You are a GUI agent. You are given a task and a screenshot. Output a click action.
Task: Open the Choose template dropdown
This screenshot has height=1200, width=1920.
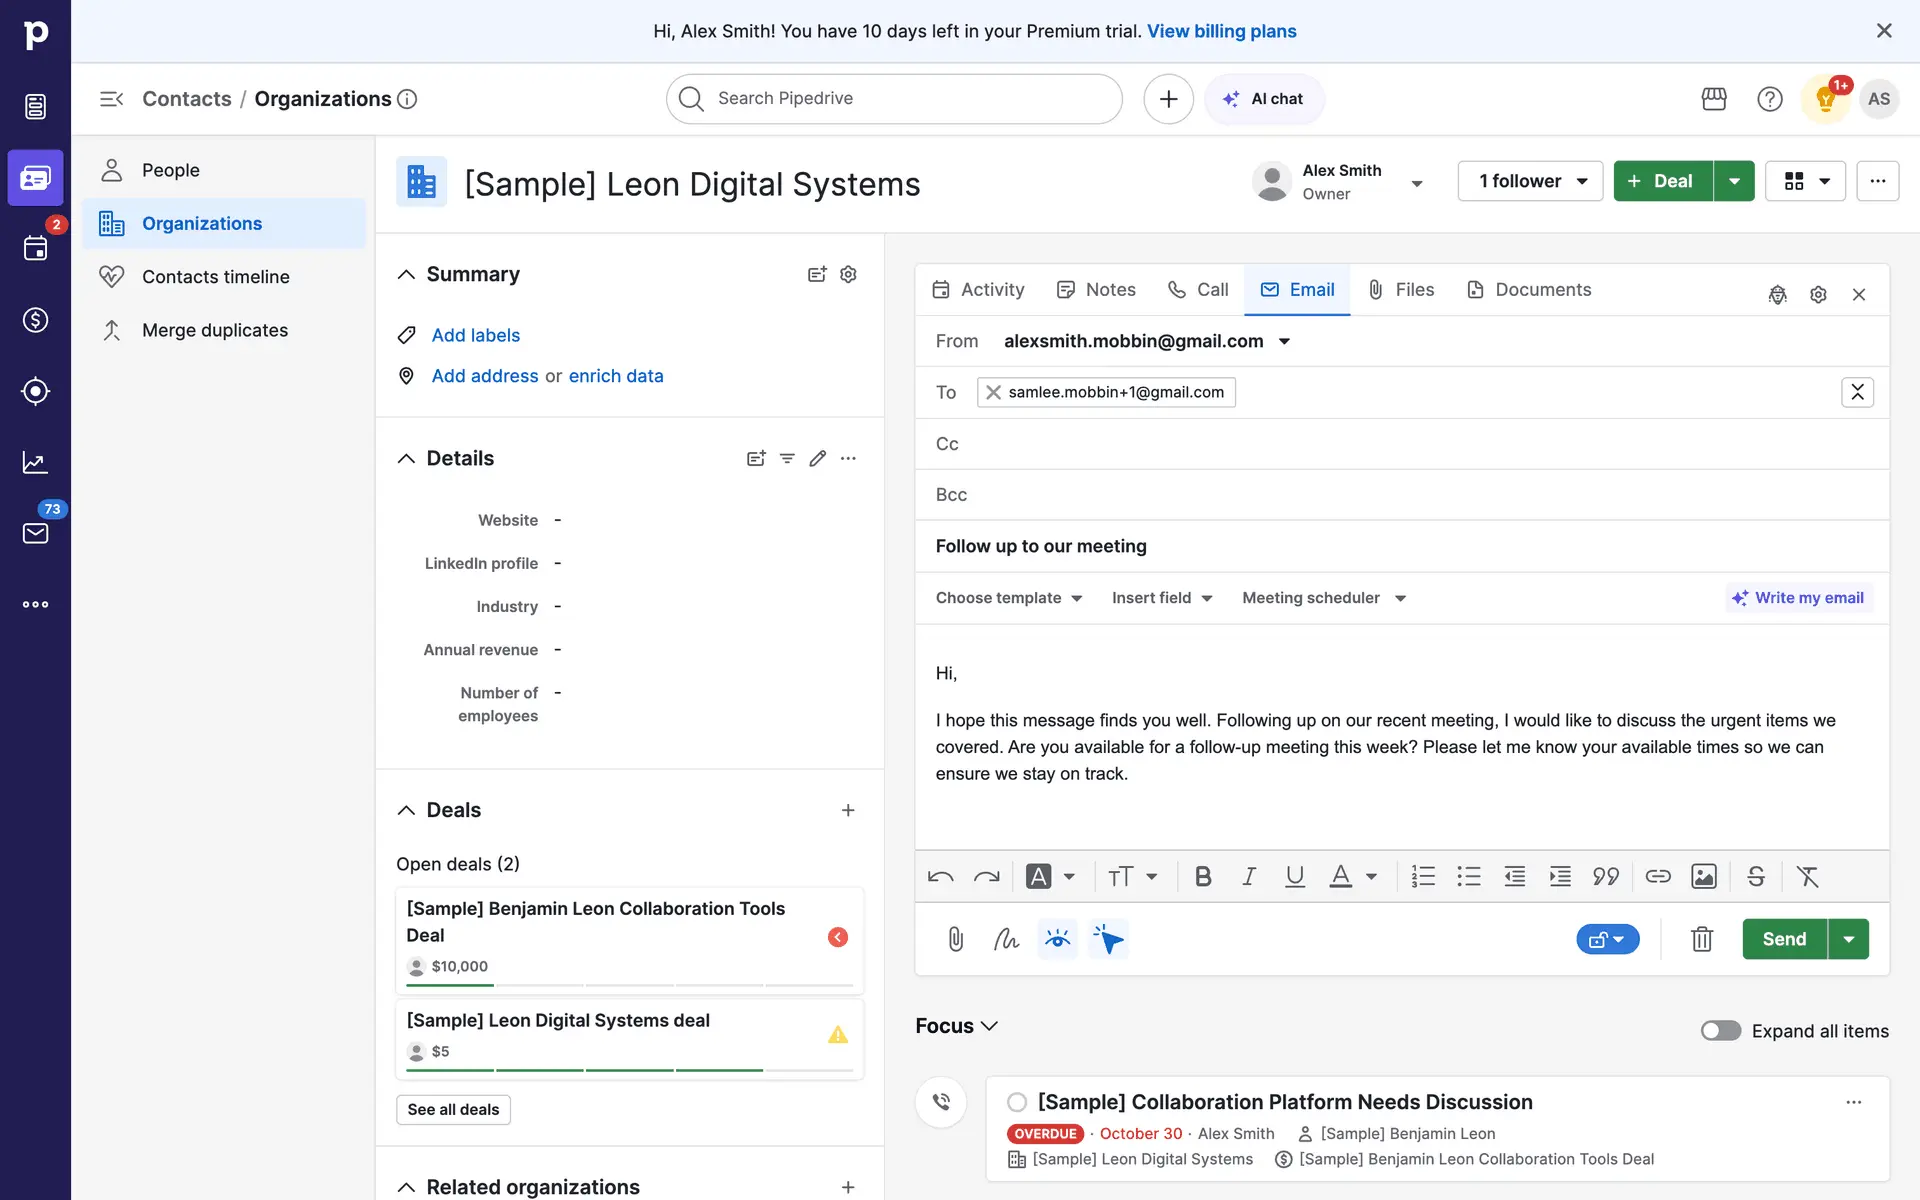(1008, 598)
